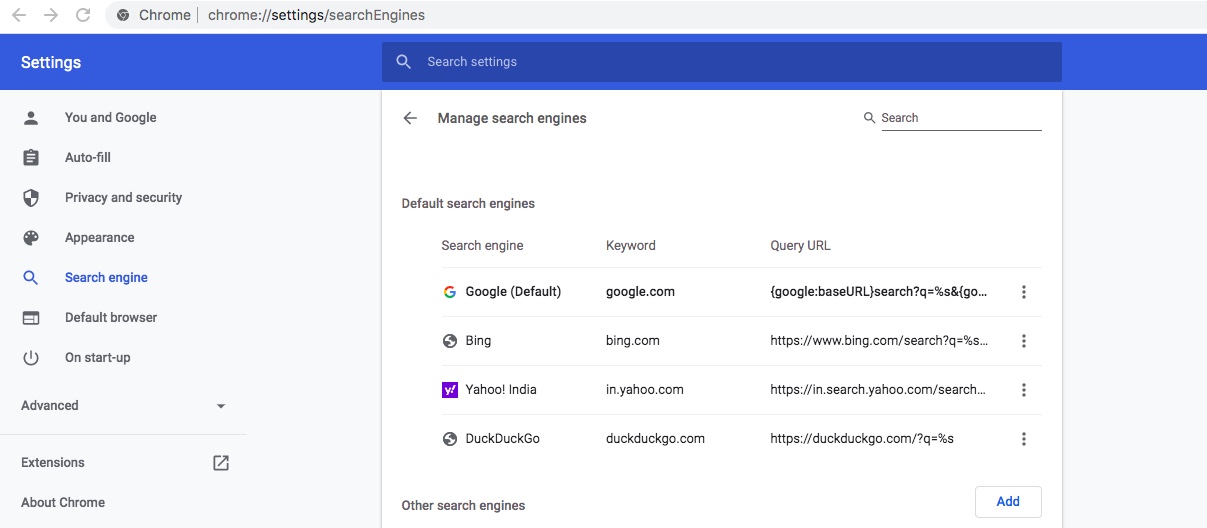Click the Yahoo purple logo icon

point(450,390)
